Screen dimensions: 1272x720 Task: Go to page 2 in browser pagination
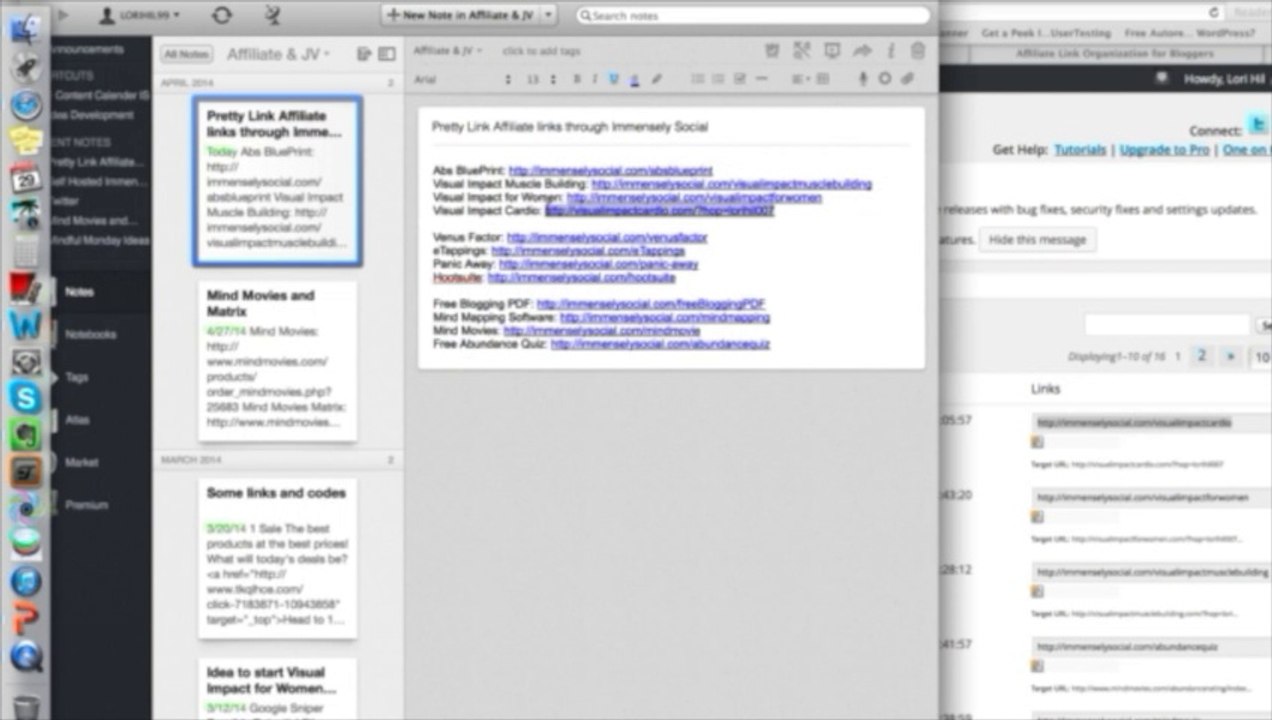[x=1202, y=356]
